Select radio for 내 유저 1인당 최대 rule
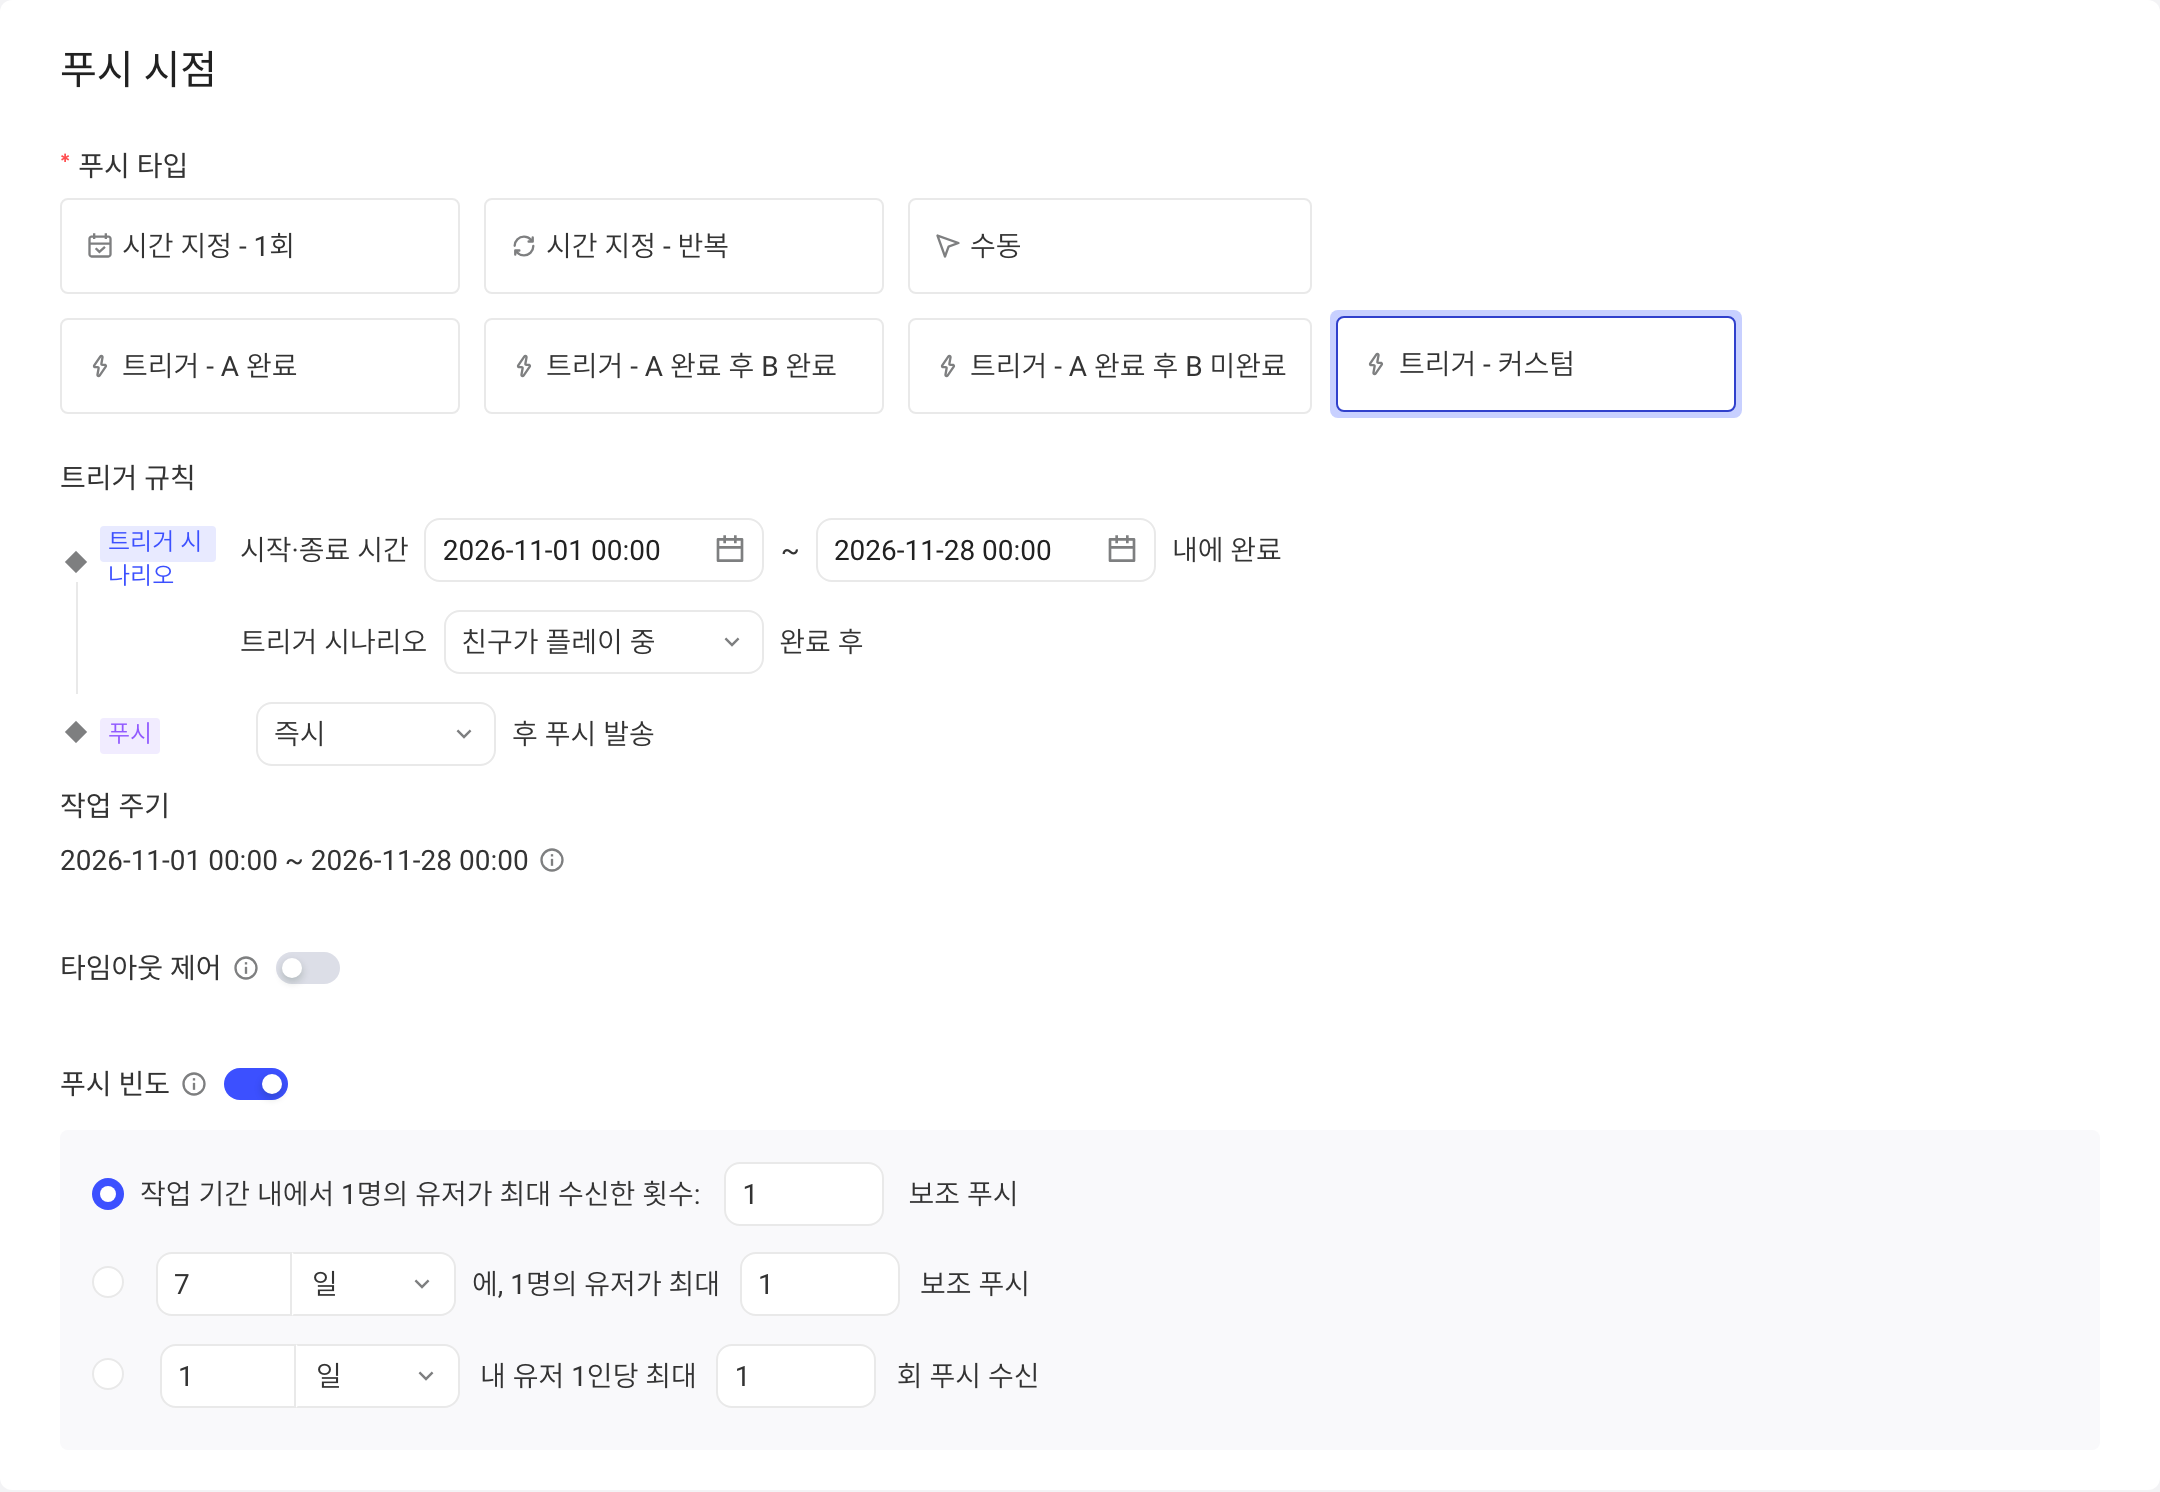The height and width of the screenshot is (1492, 2160). pyautogui.click(x=108, y=1374)
